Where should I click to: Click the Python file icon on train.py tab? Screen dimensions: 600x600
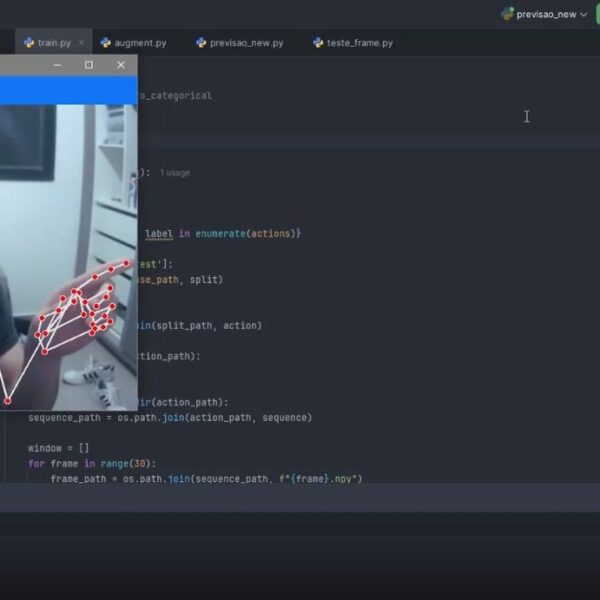[28, 43]
